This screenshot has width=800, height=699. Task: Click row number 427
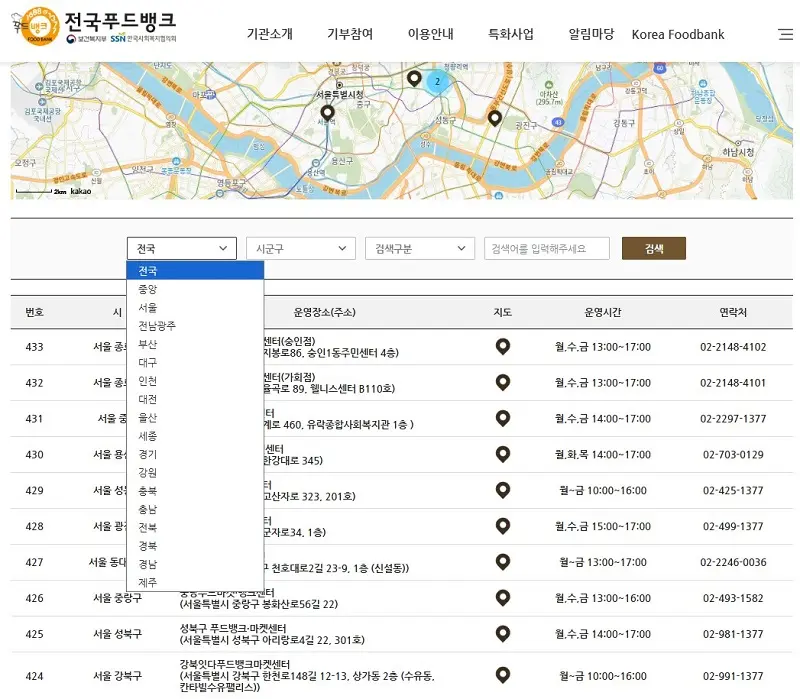pyautogui.click(x=34, y=562)
